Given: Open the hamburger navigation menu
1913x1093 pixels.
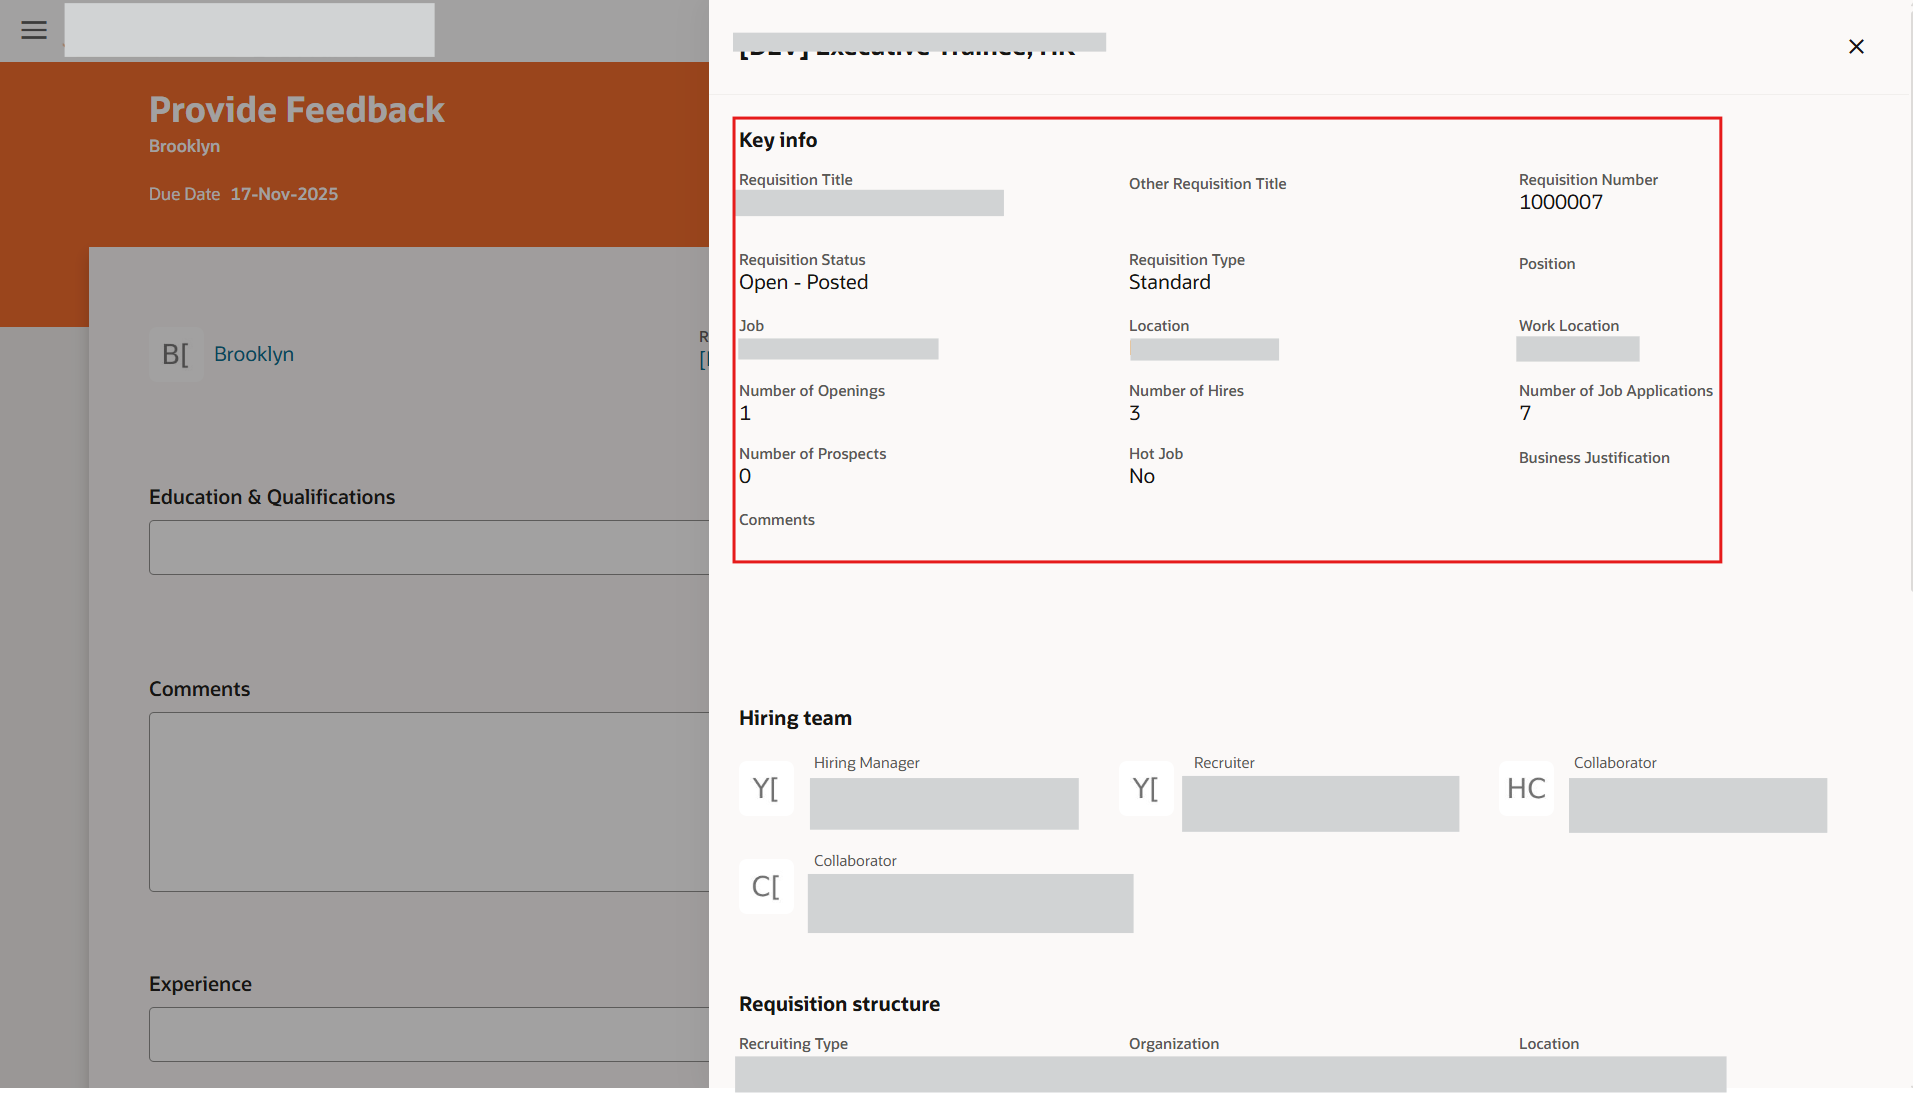Looking at the screenshot, I should point(34,30).
